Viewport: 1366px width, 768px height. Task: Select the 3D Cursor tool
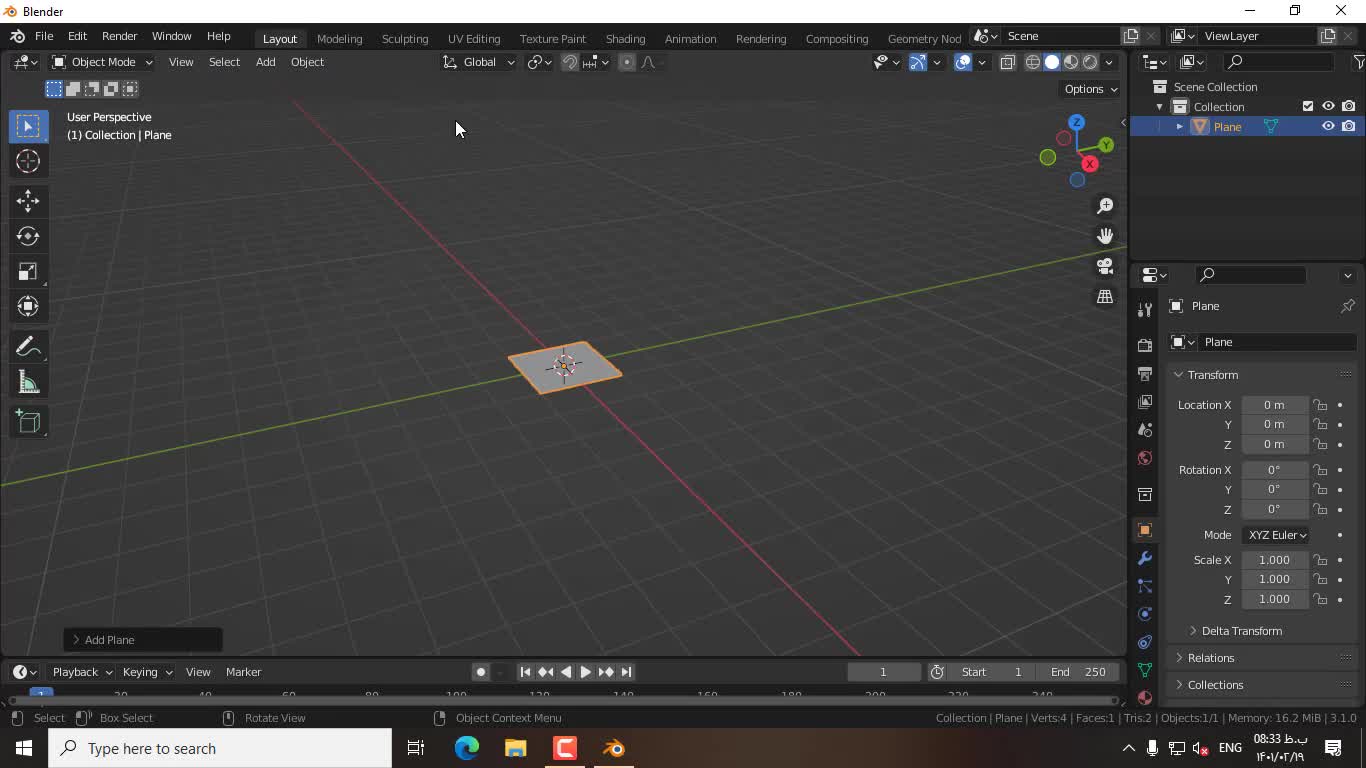point(28,161)
